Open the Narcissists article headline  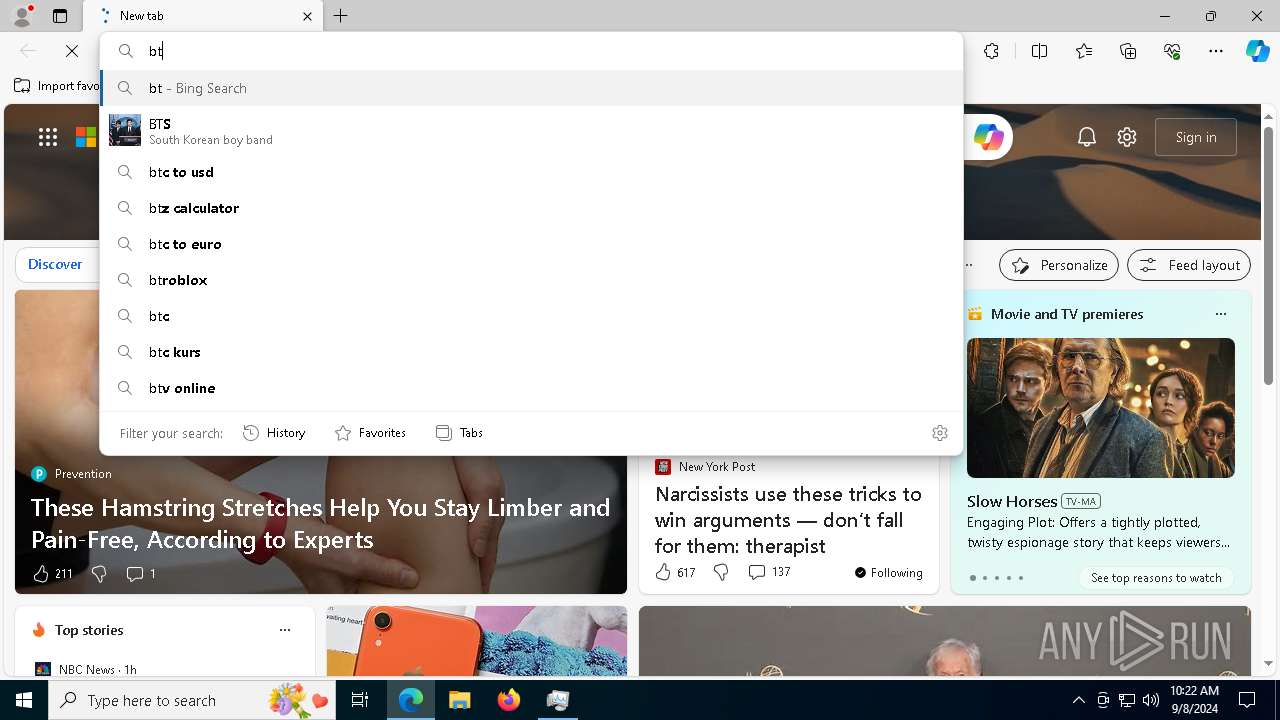(789, 520)
